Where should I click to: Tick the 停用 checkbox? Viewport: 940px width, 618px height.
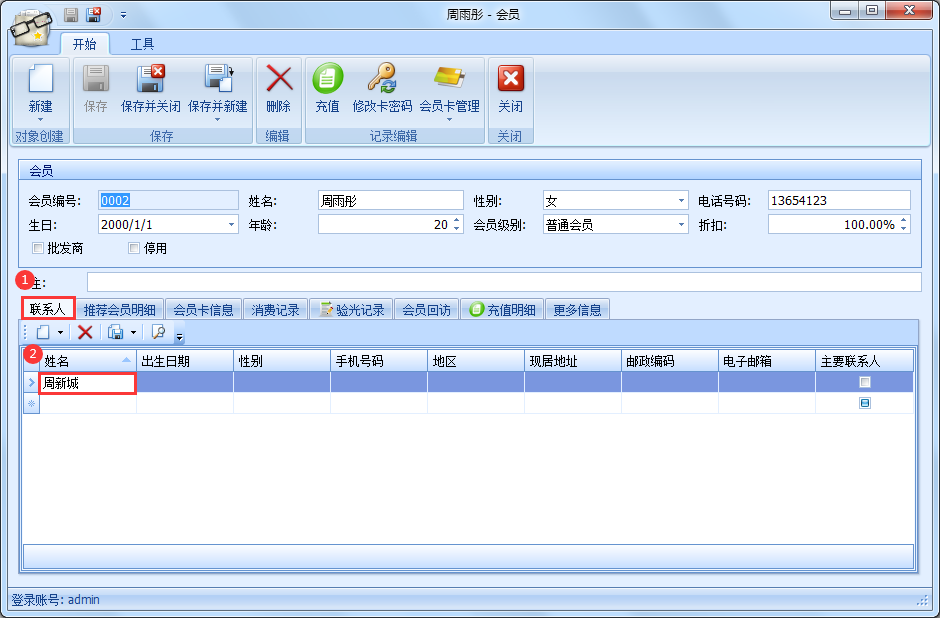(x=134, y=248)
